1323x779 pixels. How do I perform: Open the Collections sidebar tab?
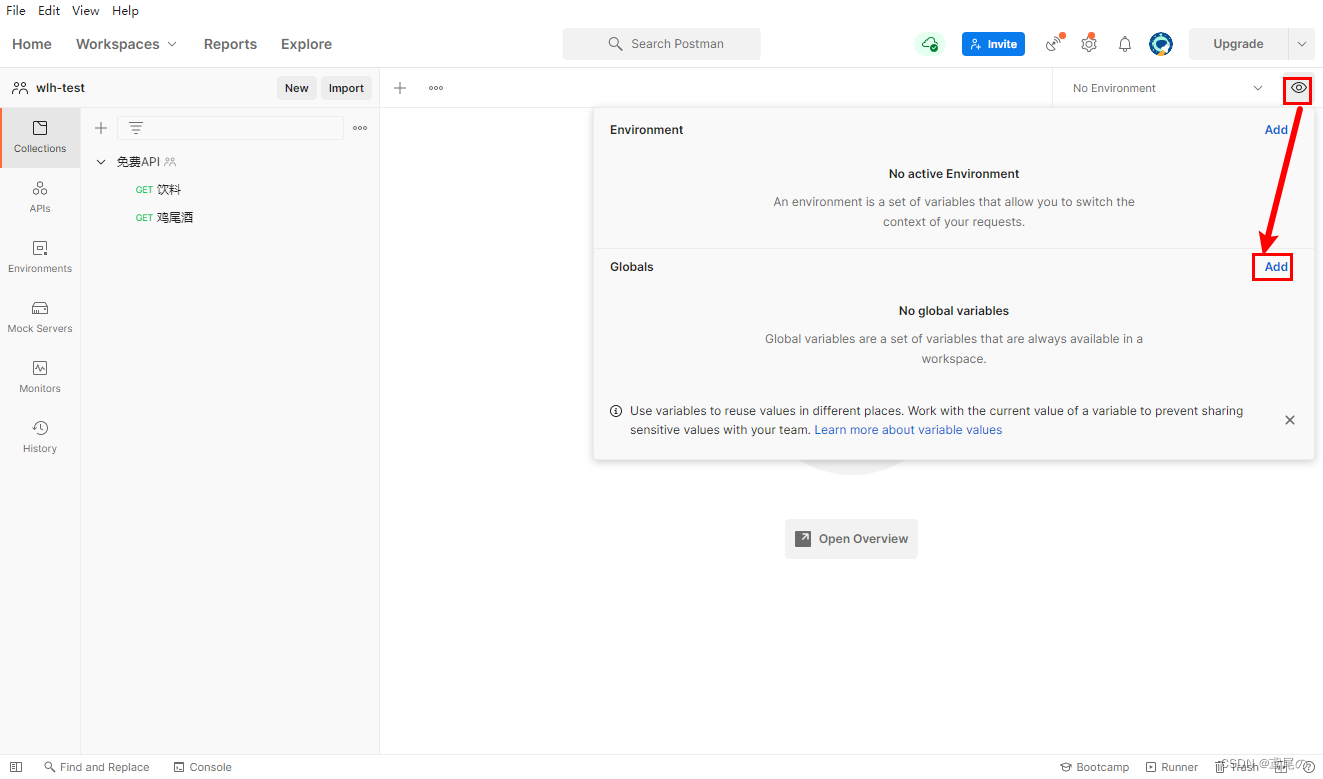click(x=40, y=137)
